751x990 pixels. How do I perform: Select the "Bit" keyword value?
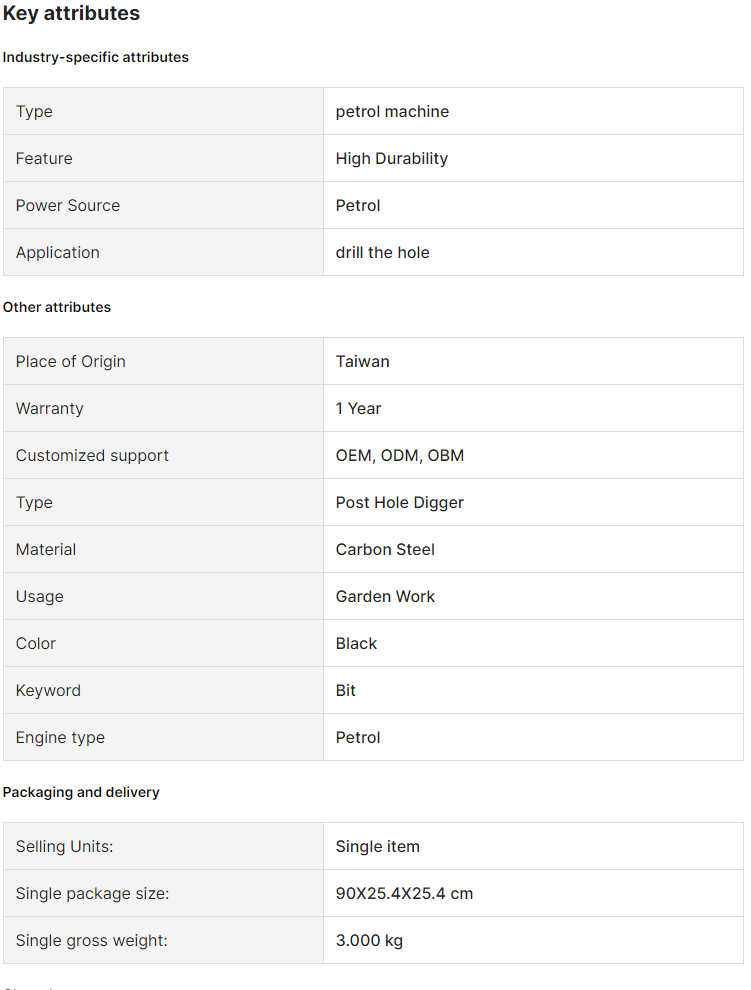[345, 690]
